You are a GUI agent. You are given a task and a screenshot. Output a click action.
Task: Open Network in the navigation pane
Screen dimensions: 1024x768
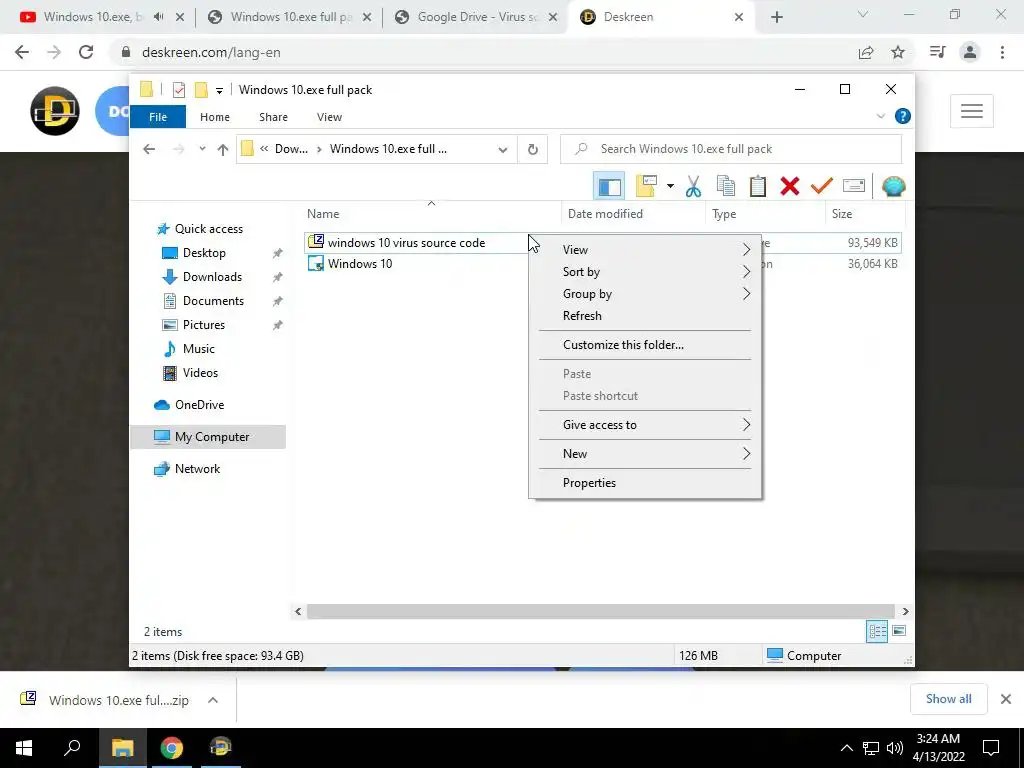[x=197, y=469]
